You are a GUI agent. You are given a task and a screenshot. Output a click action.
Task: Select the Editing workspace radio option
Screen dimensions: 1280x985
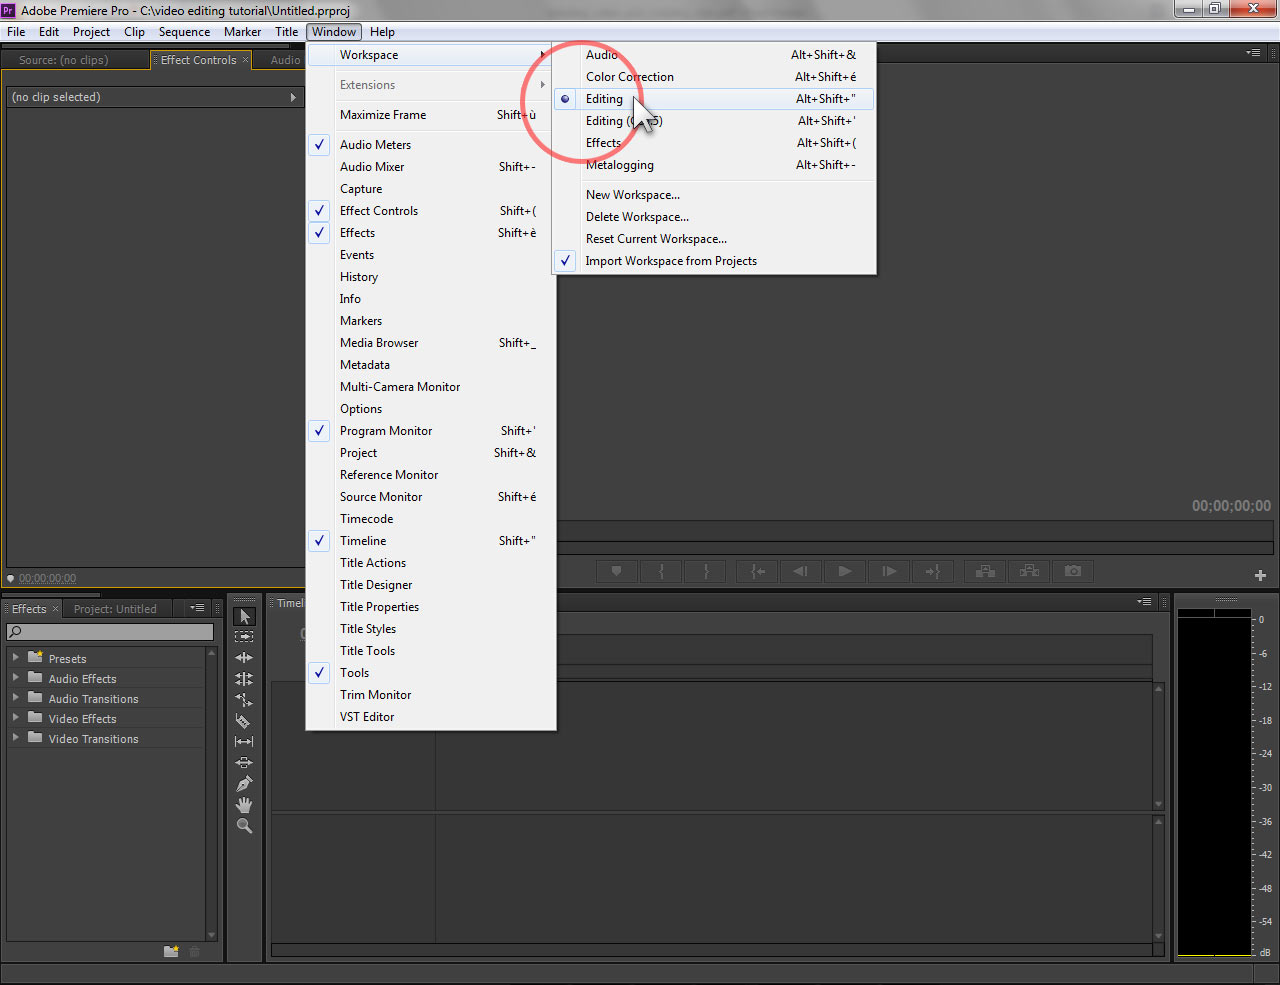pyautogui.click(x=714, y=99)
